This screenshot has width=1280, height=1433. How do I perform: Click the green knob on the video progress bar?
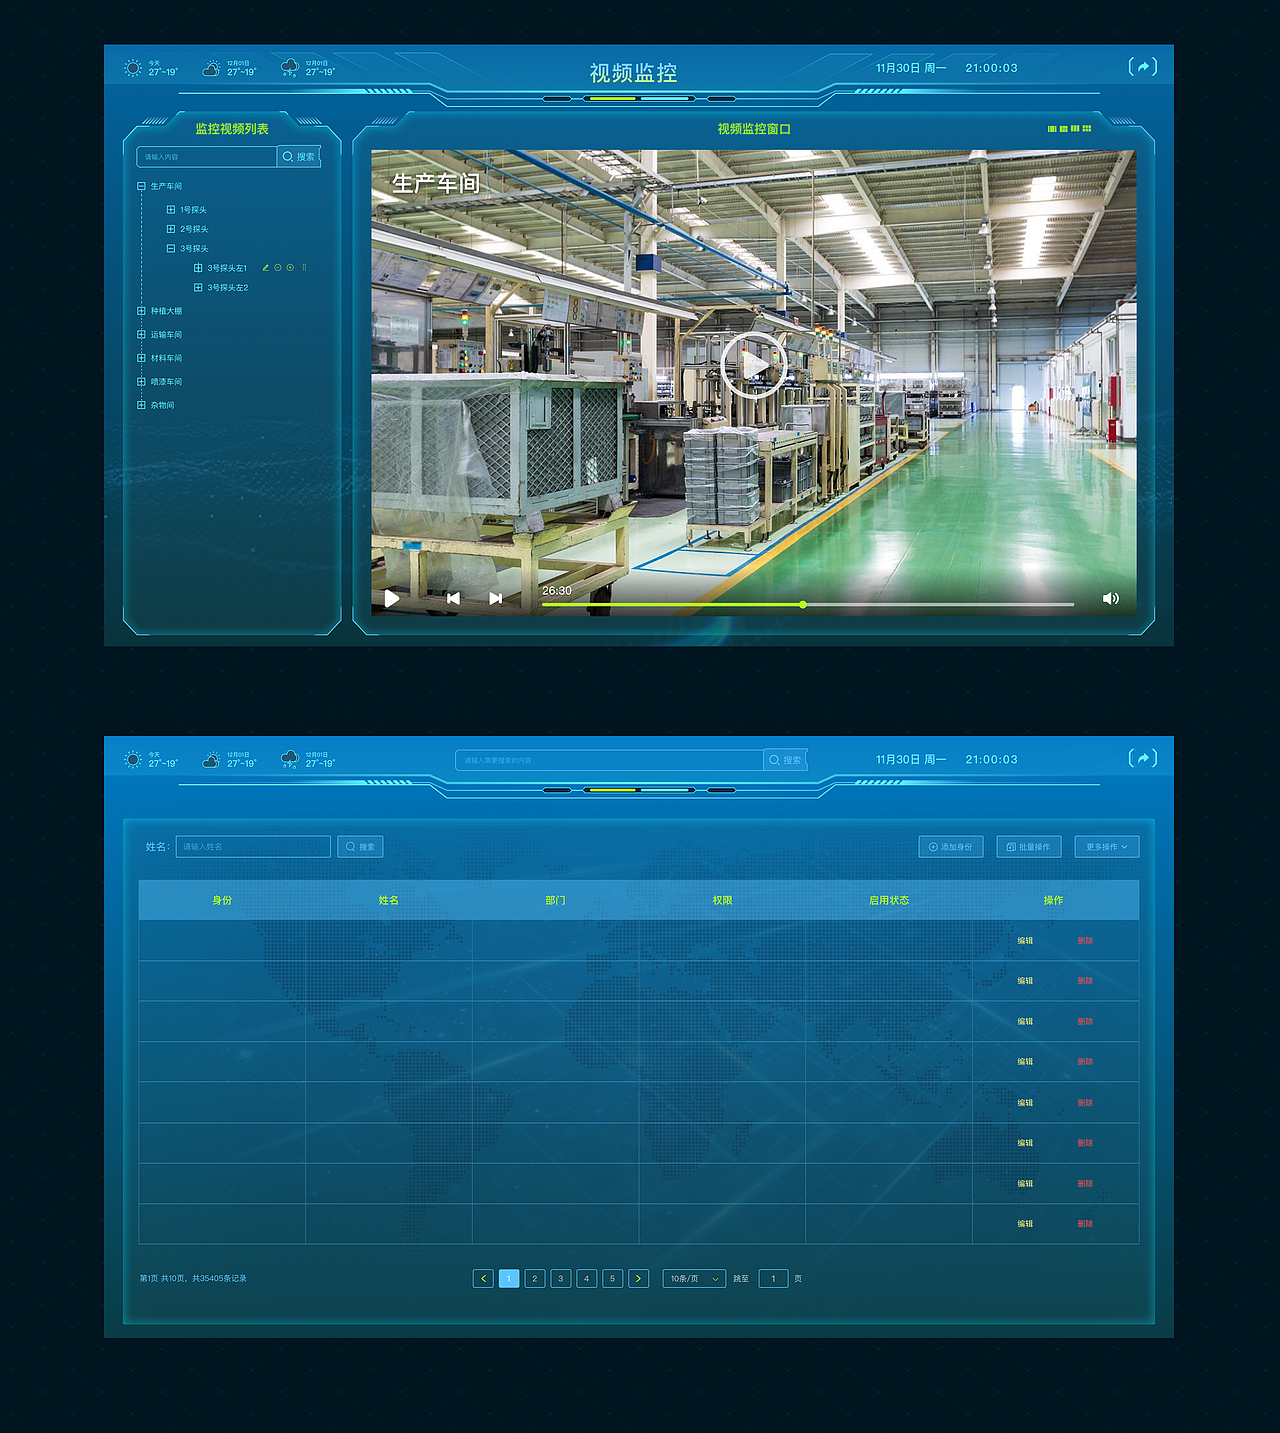click(x=803, y=604)
